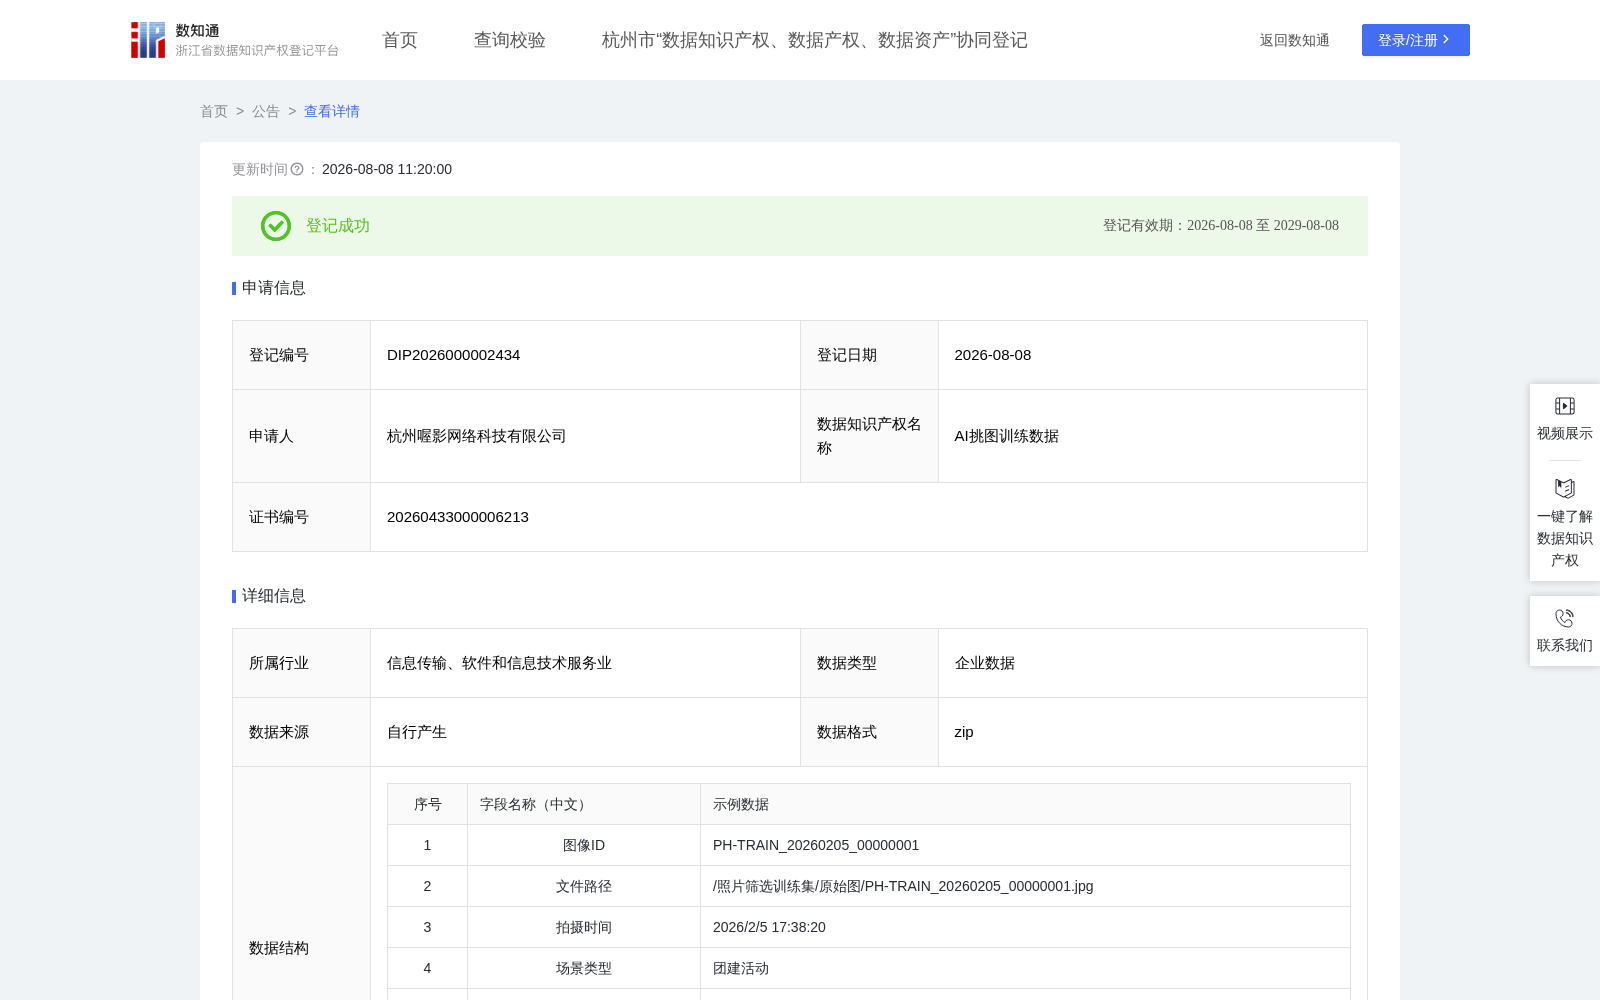Click the 详细信息 section heading
This screenshot has height=1000, width=1600.
pyautogui.click(x=274, y=596)
